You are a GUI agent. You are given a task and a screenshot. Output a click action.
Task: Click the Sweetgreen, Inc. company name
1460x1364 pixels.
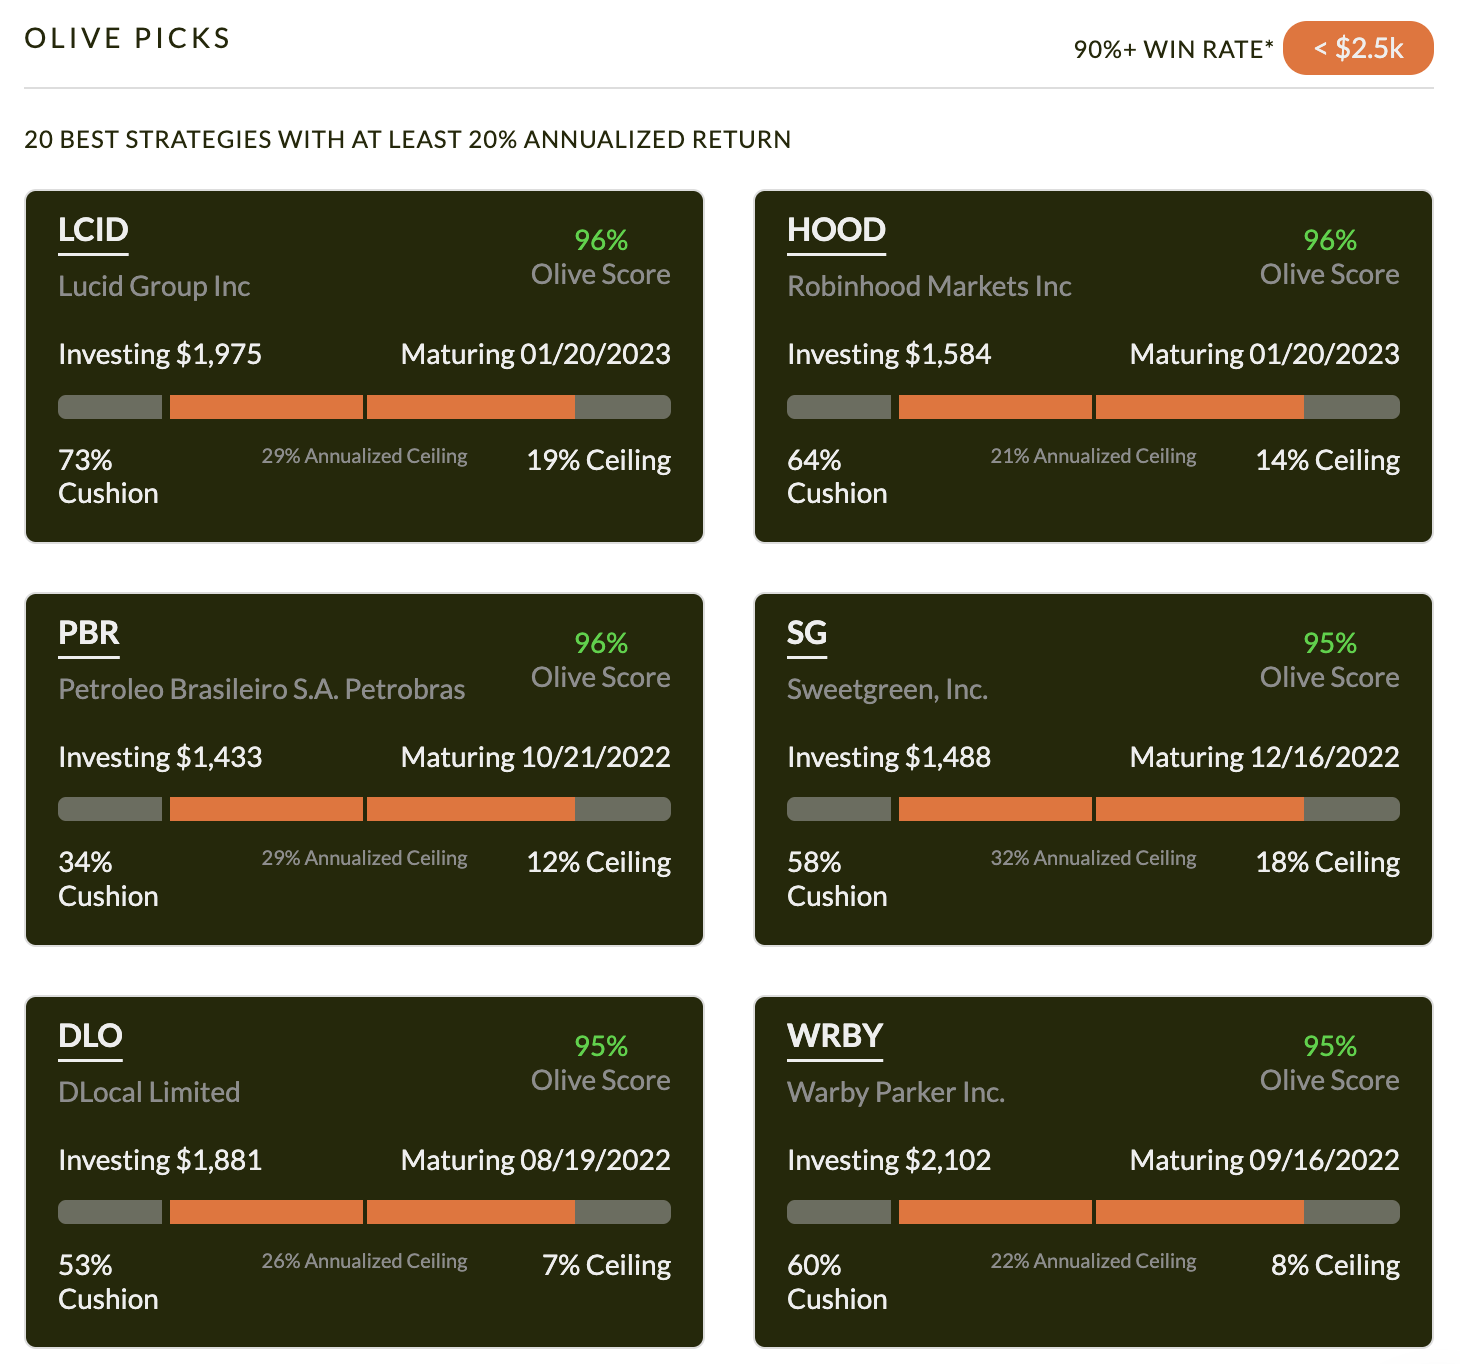tap(887, 690)
